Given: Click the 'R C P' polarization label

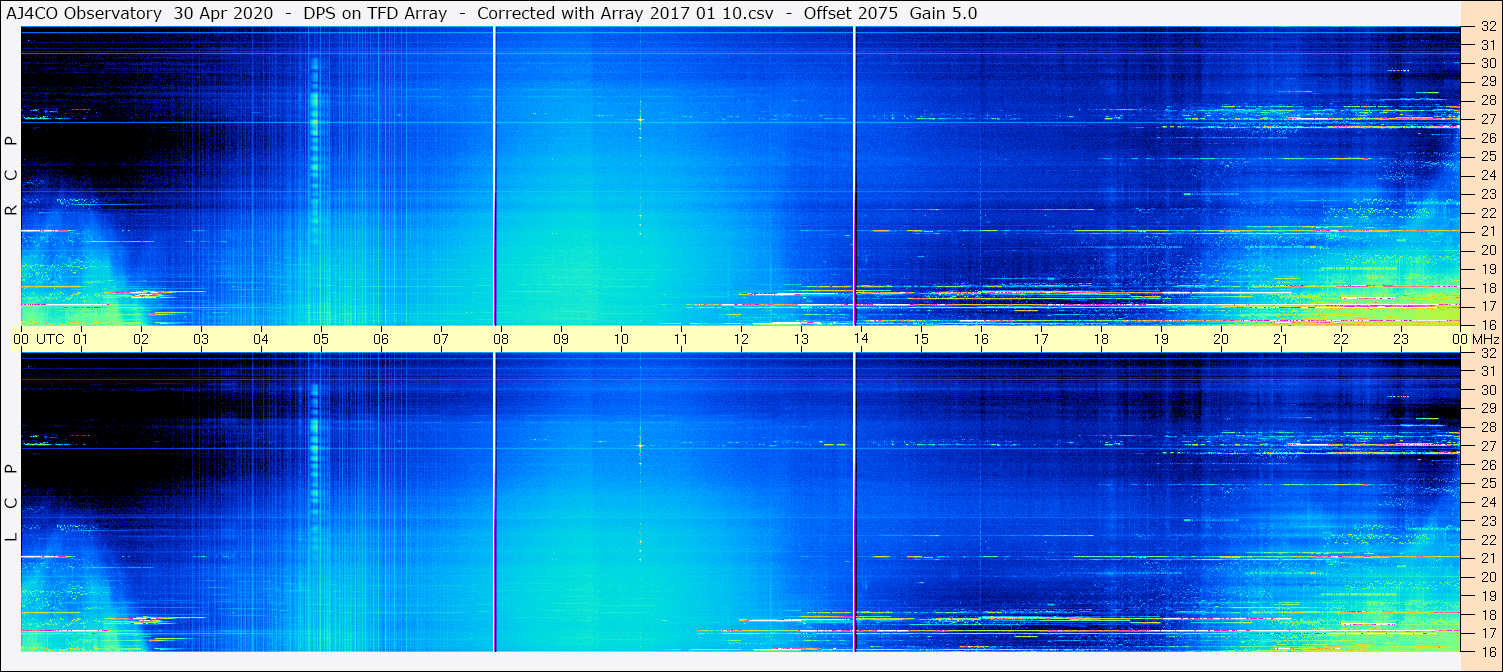Looking at the screenshot, I should (11, 176).
